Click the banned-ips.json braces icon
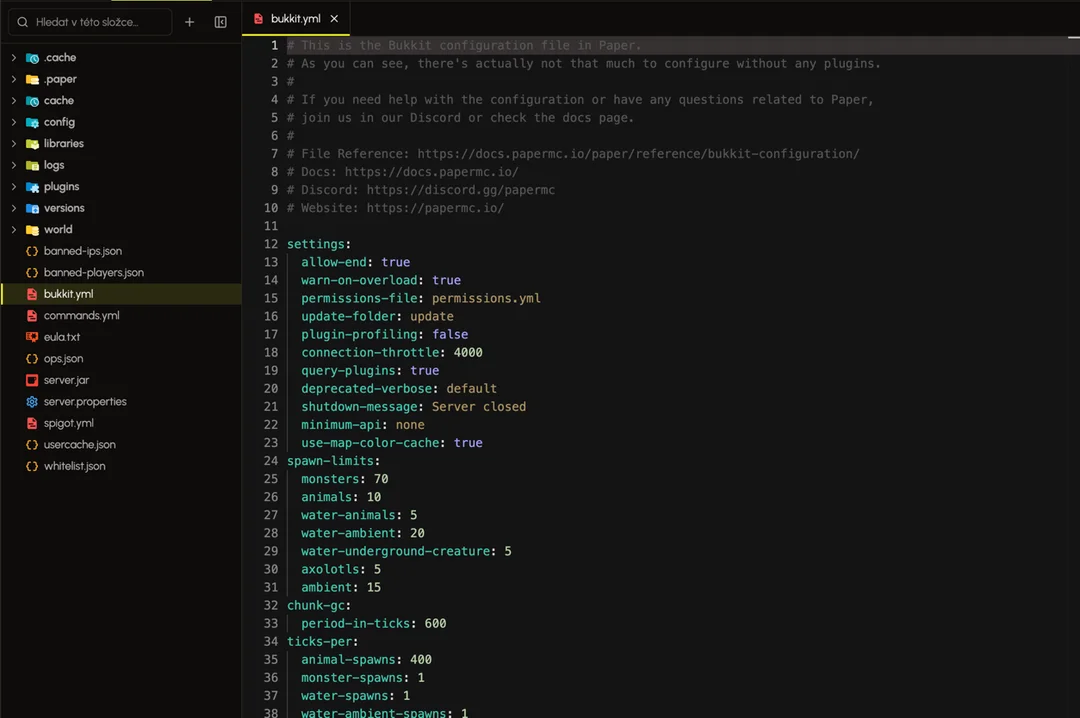 pyautogui.click(x=32, y=252)
